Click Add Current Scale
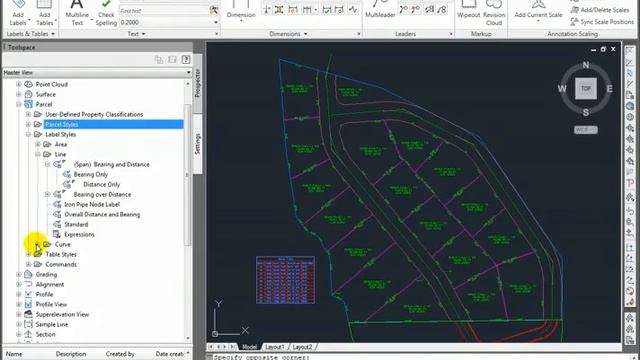Image resolution: width=640 pixels, height=360 pixels. [x=538, y=10]
